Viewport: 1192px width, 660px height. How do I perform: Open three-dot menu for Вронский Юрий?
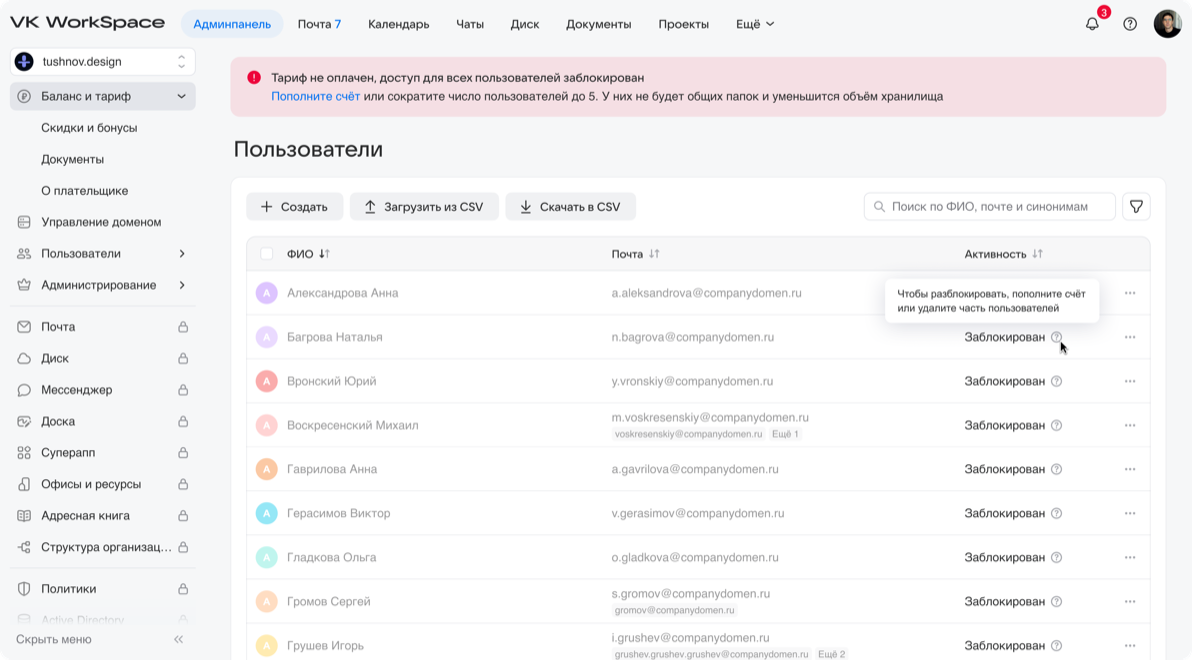(x=1130, y=381)
